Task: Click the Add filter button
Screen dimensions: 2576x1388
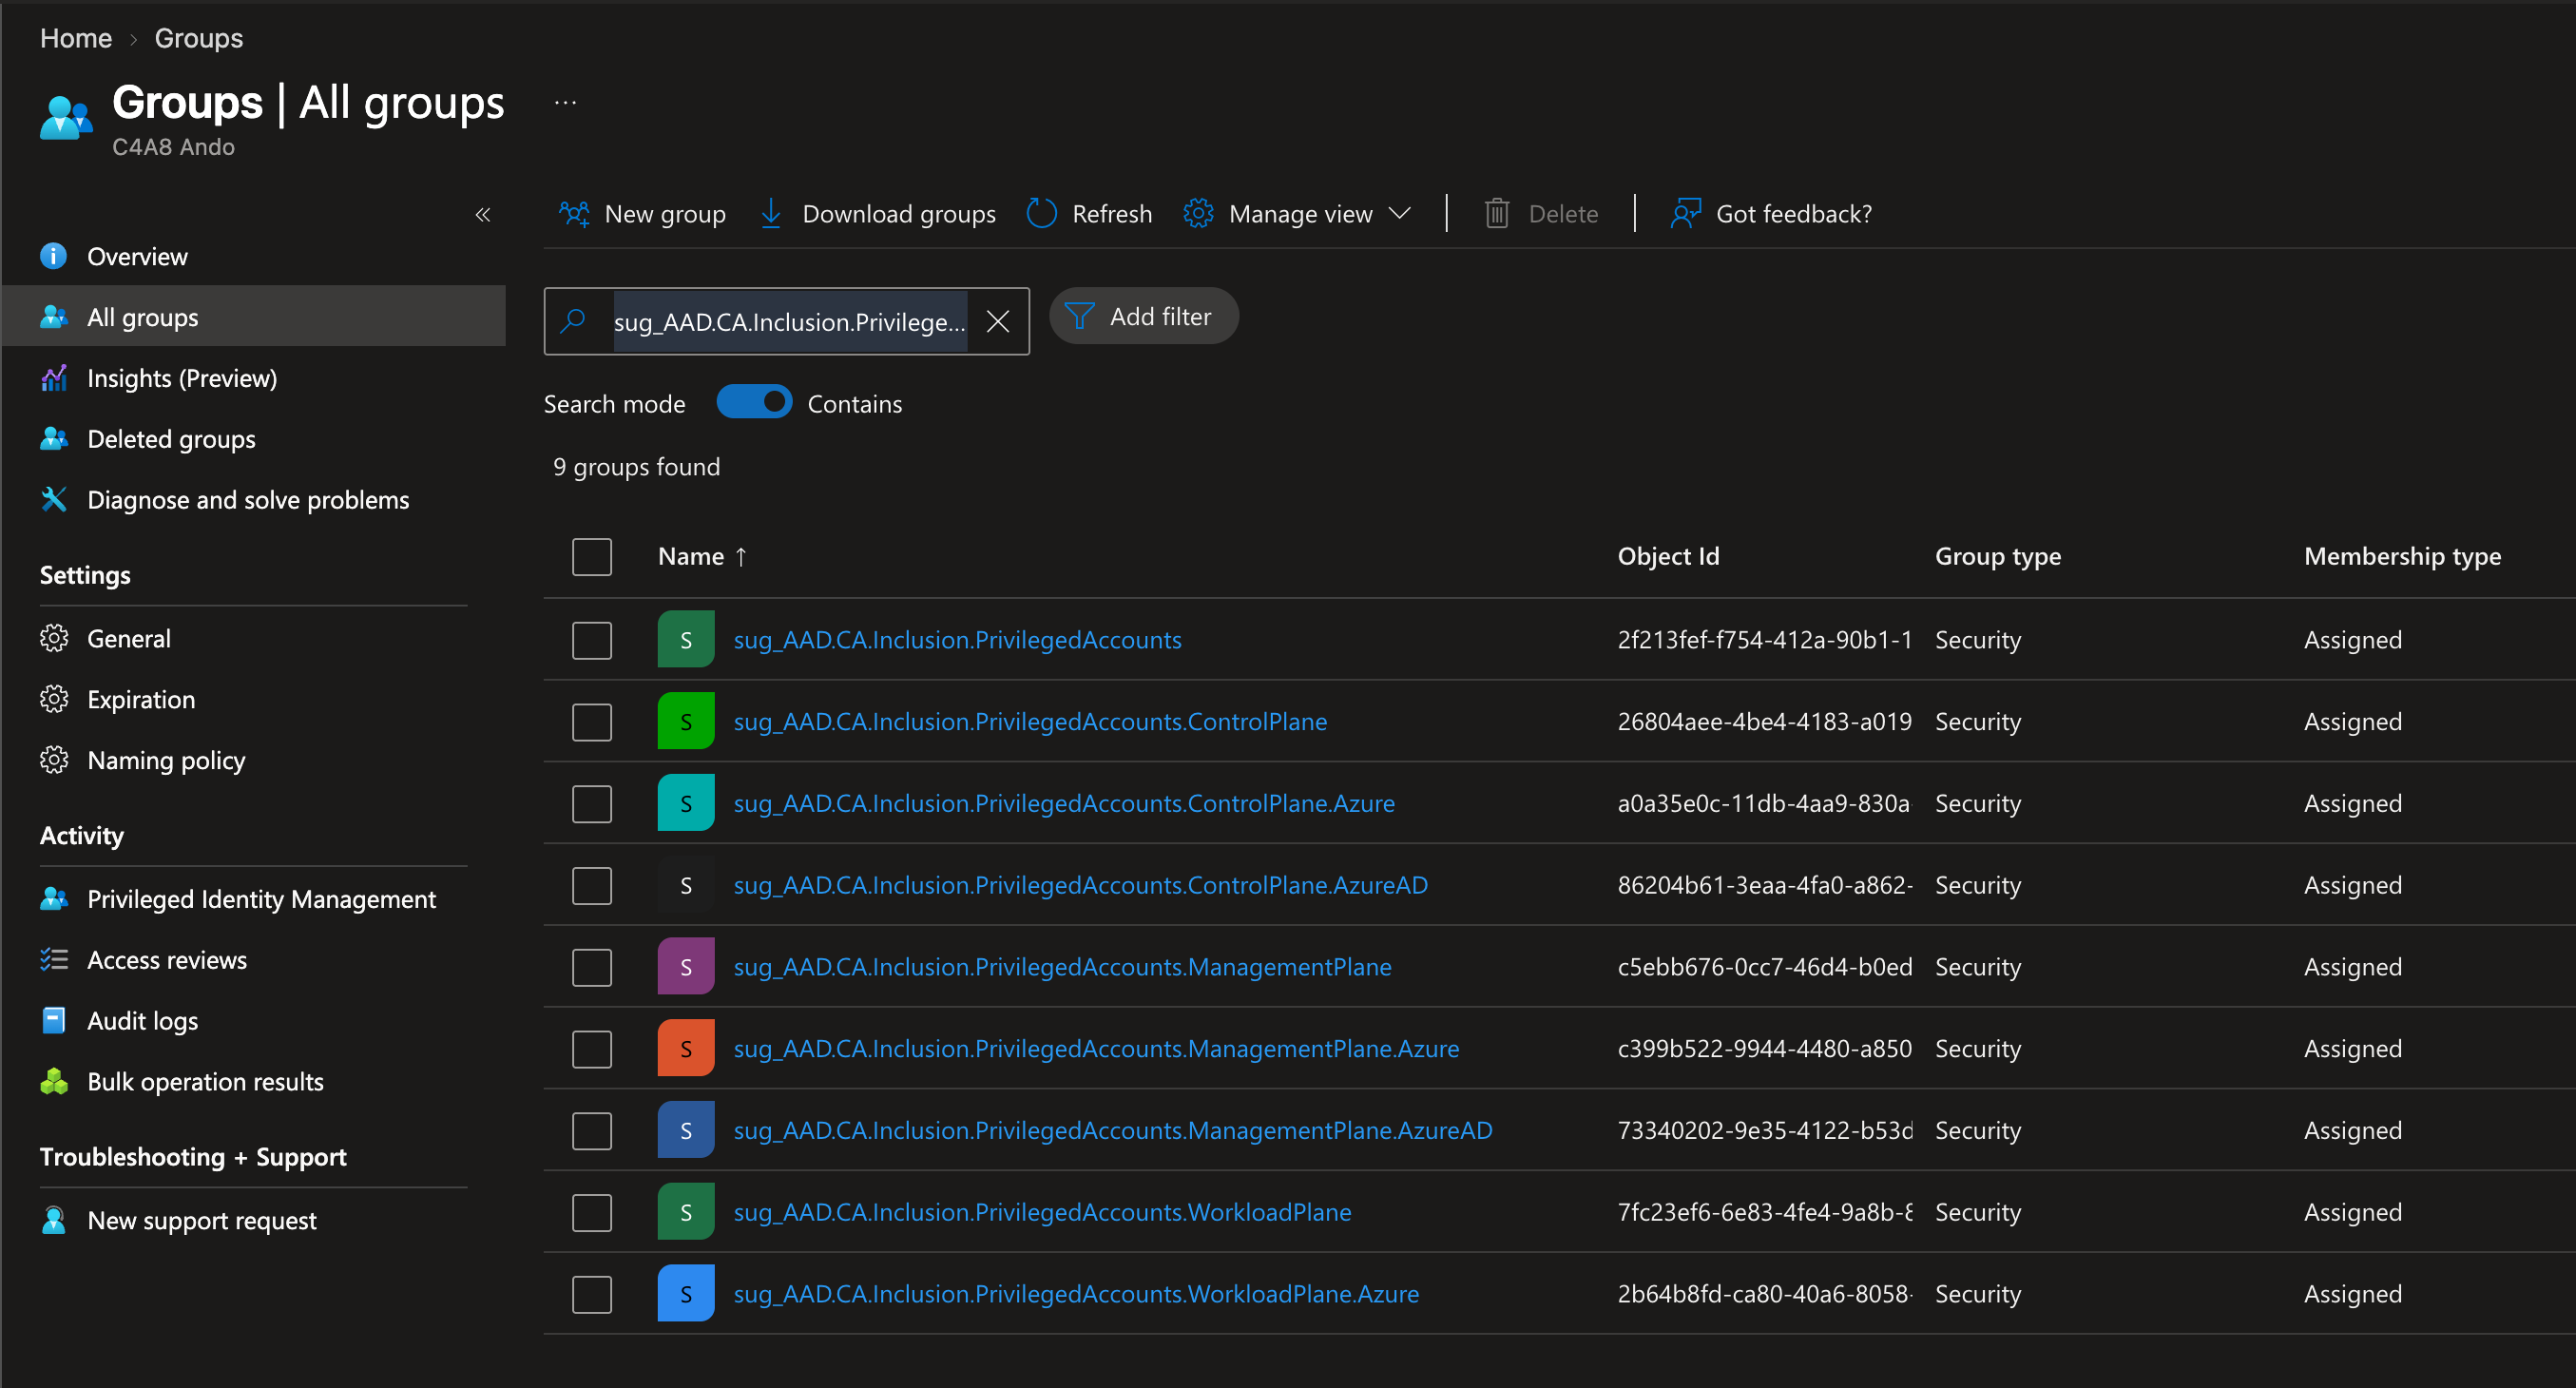Action: click(1143, 316)
